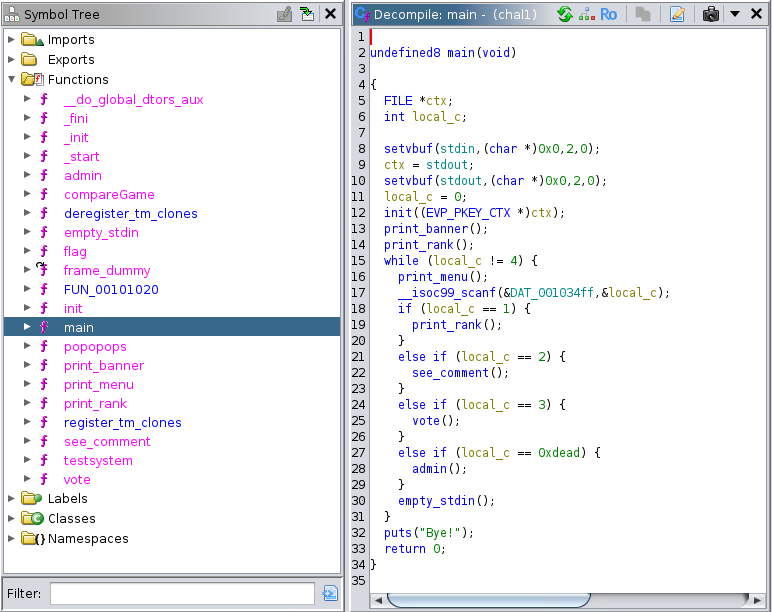Select _init in the function tree
Screen dimensions: 772x612
tap(76, 137)
